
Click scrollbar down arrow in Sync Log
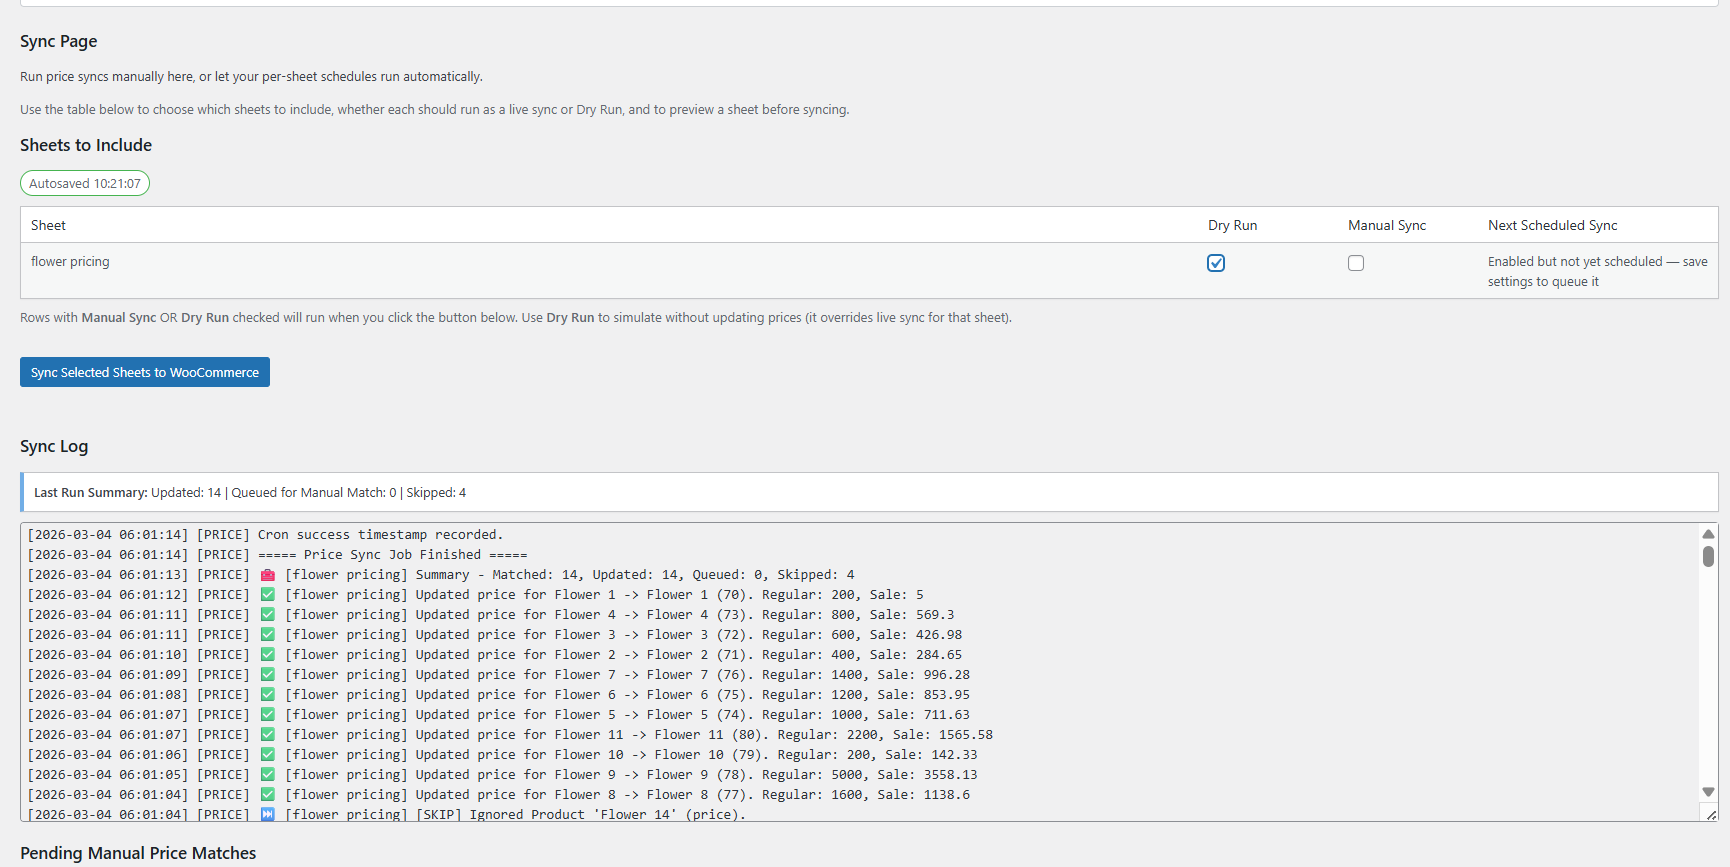pos(1708,792)
